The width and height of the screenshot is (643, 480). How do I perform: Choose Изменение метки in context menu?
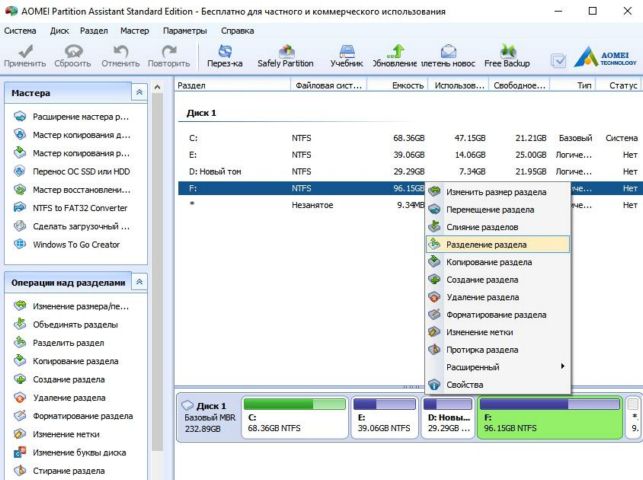[x=498, y=332]
